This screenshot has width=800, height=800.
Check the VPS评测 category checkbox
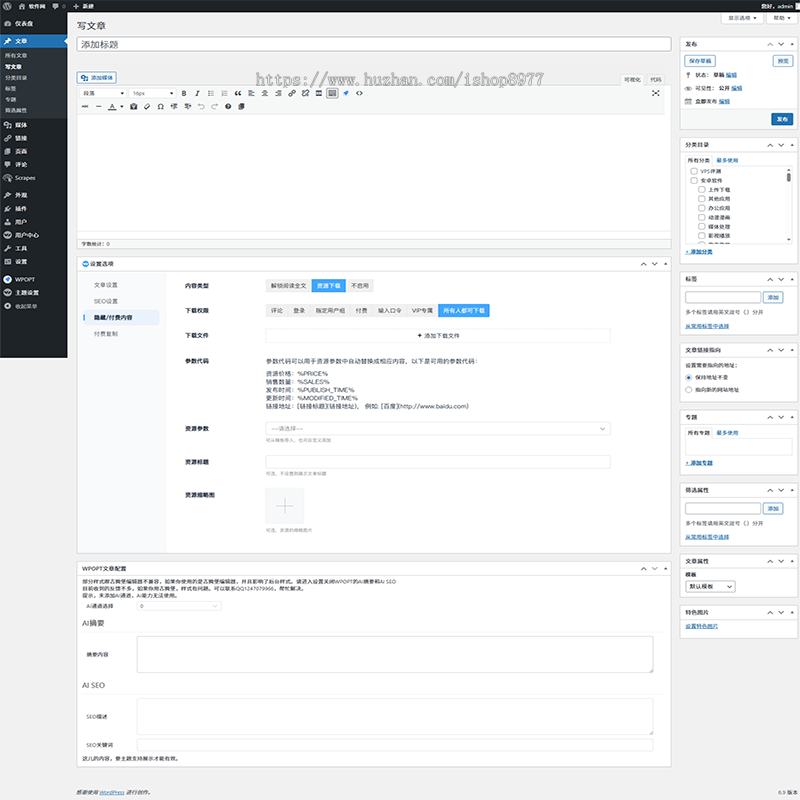(x=694, y=171)
